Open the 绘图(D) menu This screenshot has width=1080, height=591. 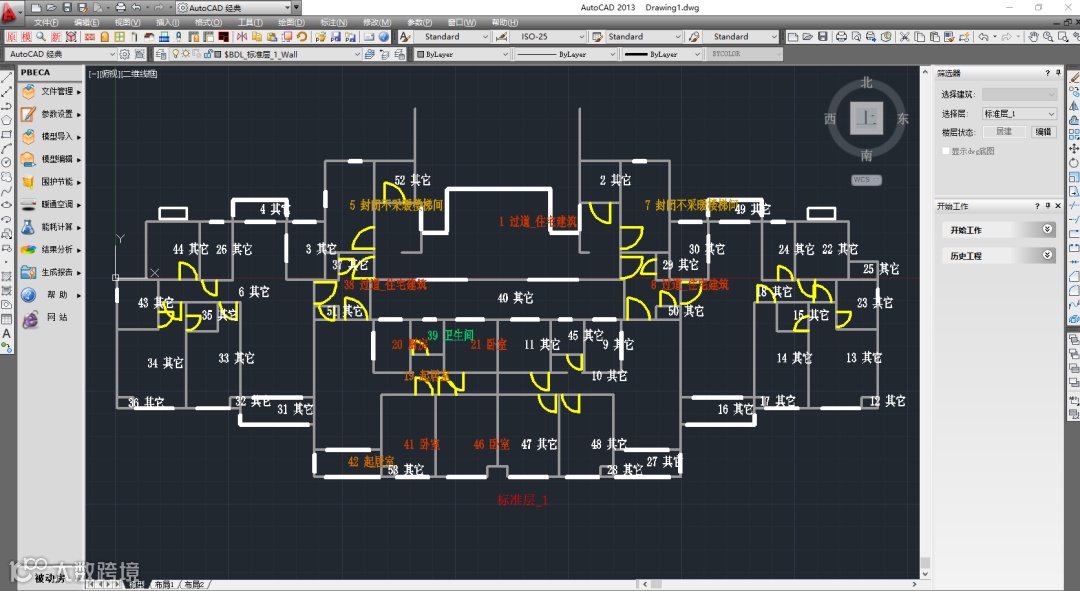pos(291,23)
